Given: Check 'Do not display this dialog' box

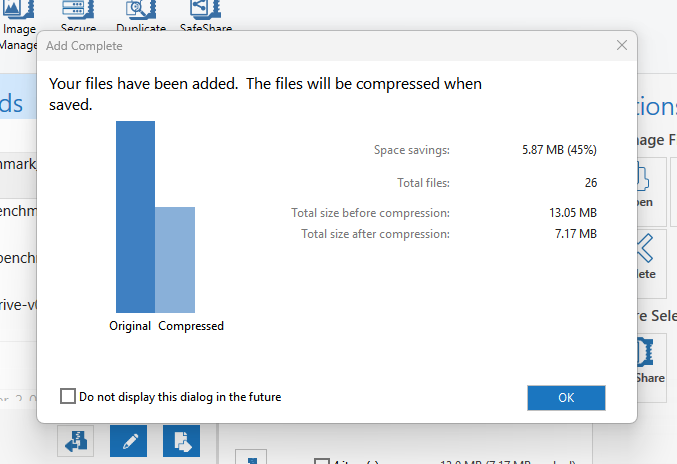Looking at the screenshot, I should (68, 397).
